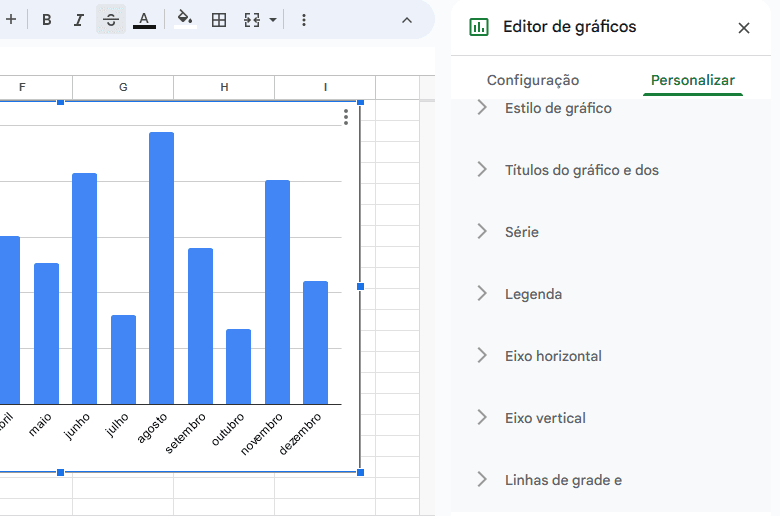This screenshot has width=780, height=516.
Task: Open the chart's three-dot options menu
Action: (x=346, y=117)
